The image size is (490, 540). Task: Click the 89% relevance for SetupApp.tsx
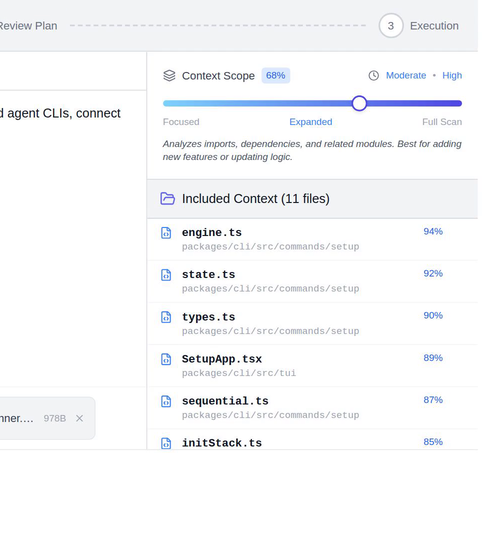click(x=433, y=358)
